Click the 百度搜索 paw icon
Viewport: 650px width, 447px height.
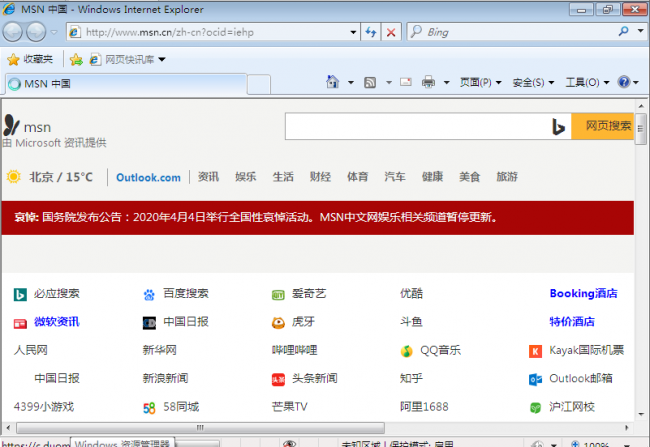pyautogui.click(x=149, y=295)
